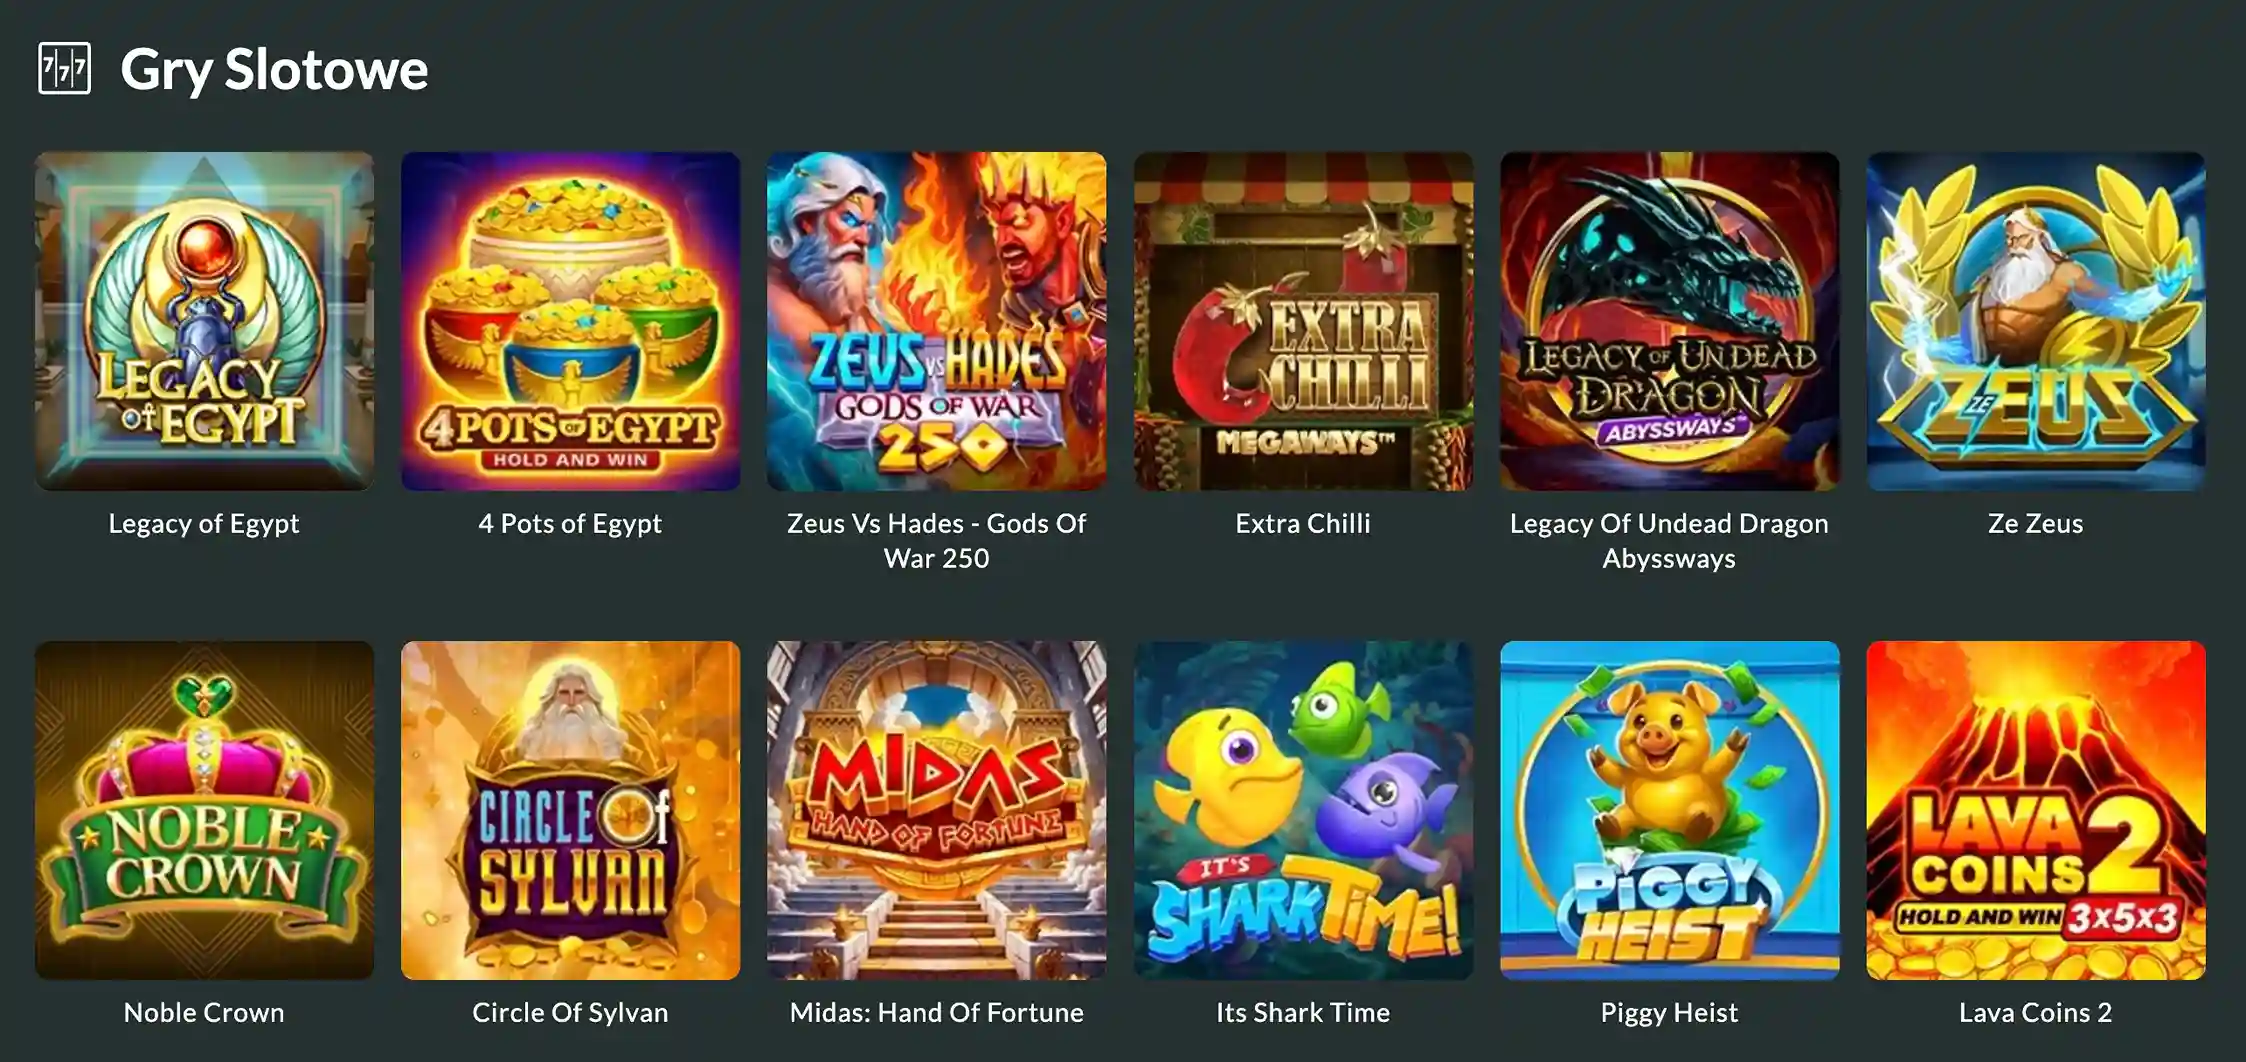This screenshot has width=2246, height=1062.
Task: Click the Ze Zeus title text
Action: [x=2035, y=523]
